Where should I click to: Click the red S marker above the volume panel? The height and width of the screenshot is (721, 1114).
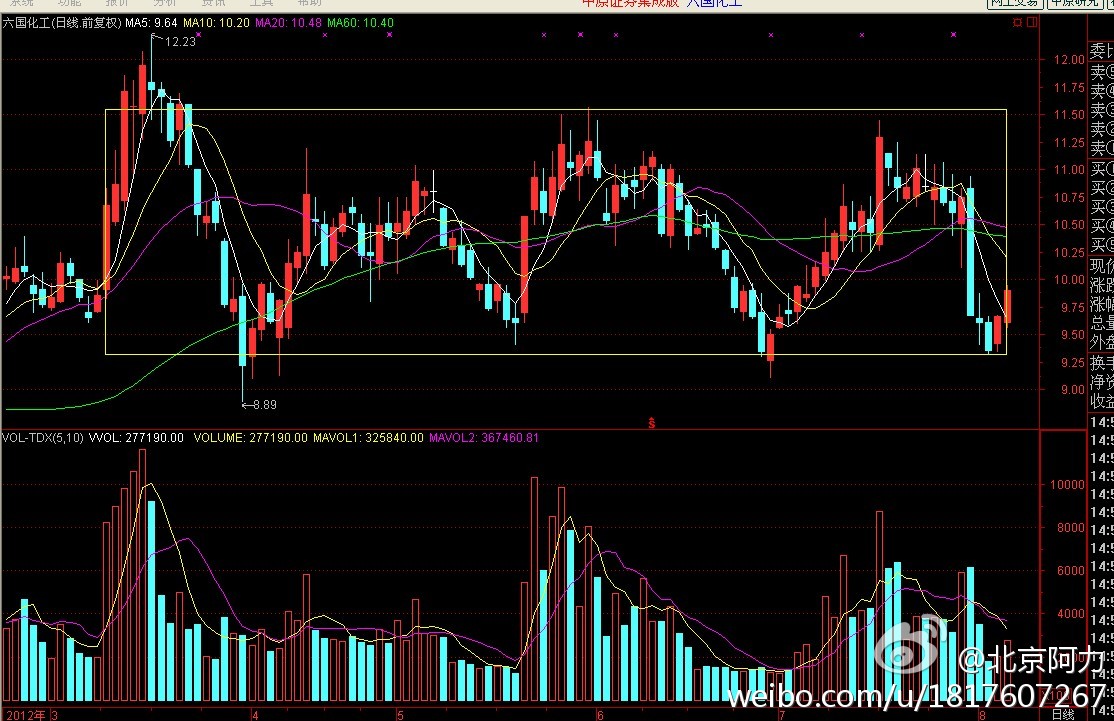[652, 424]
